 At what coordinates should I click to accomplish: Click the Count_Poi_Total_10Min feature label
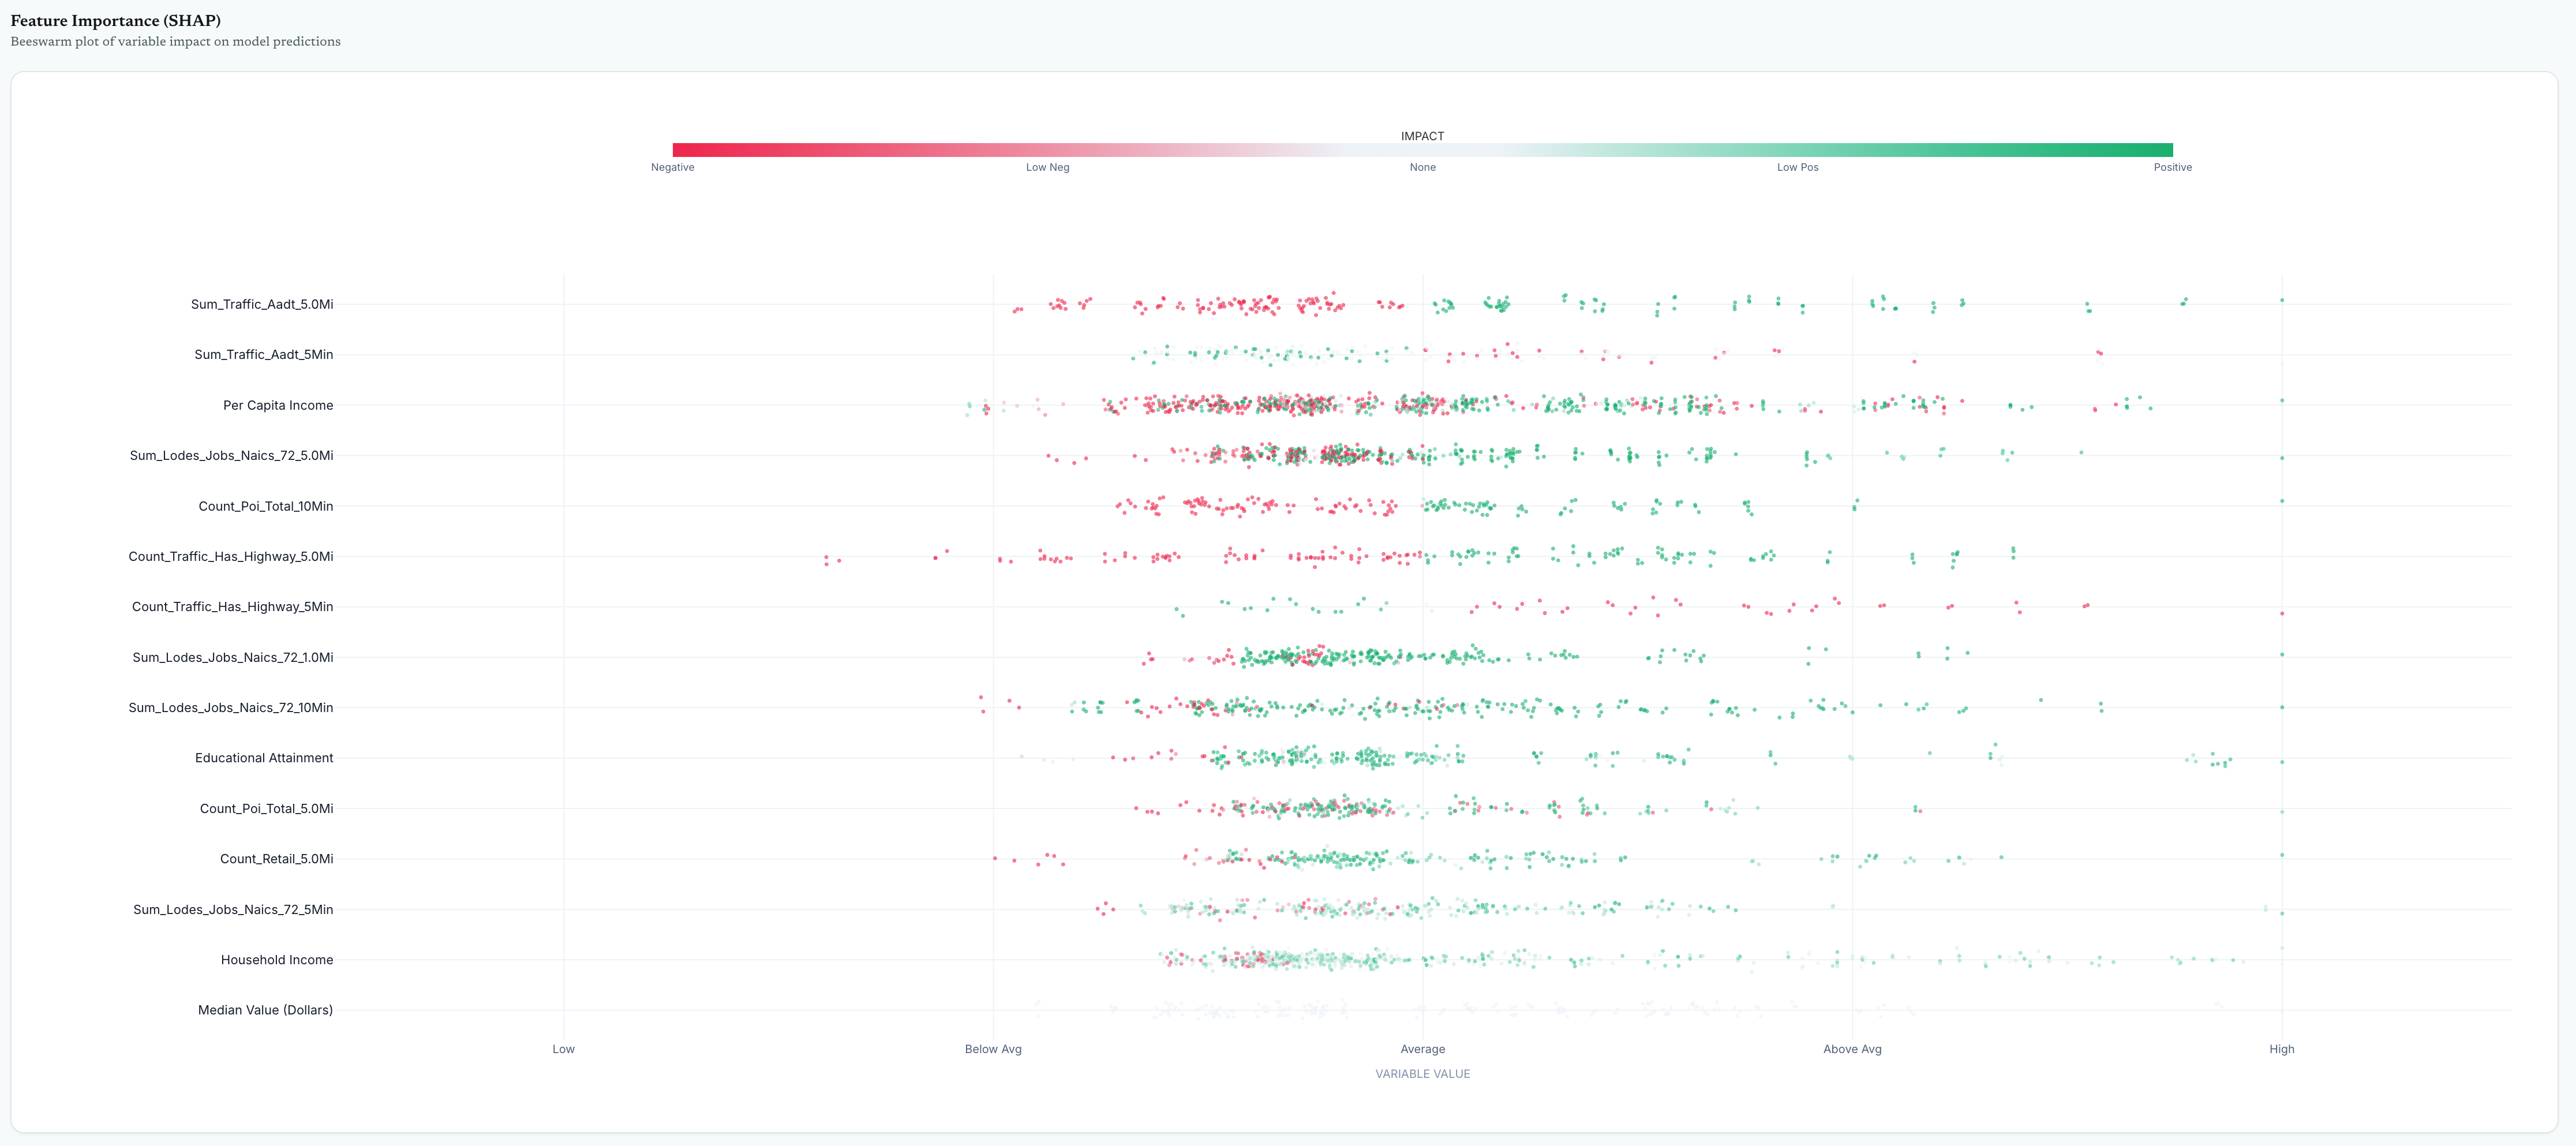[x=267, y=505]
